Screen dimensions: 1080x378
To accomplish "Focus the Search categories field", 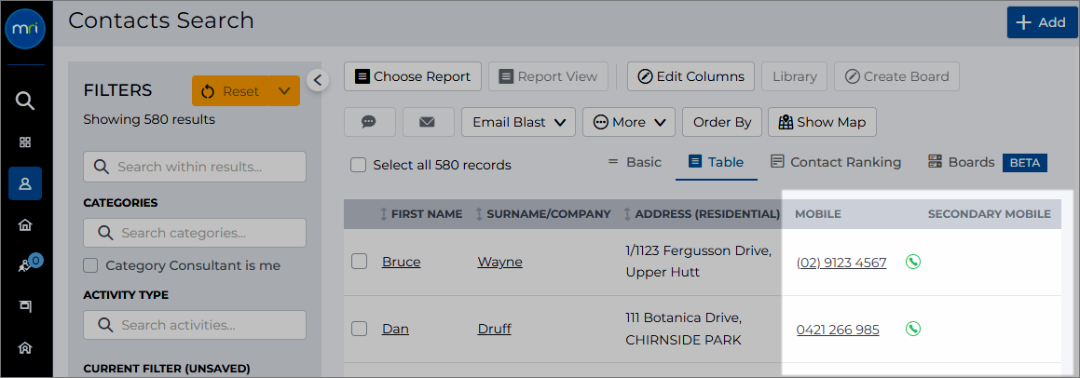I will [x=195, y=233].
